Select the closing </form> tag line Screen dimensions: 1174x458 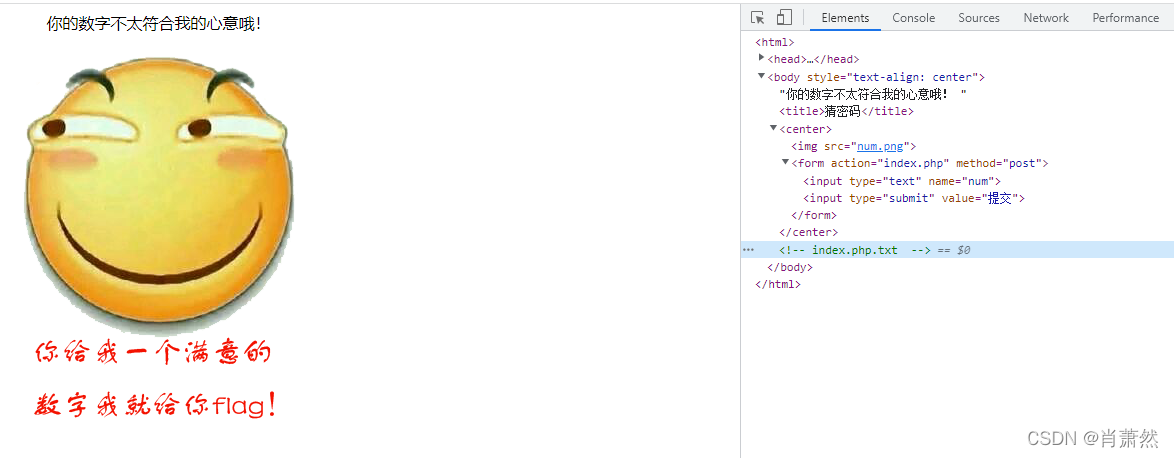coord(814,216)
